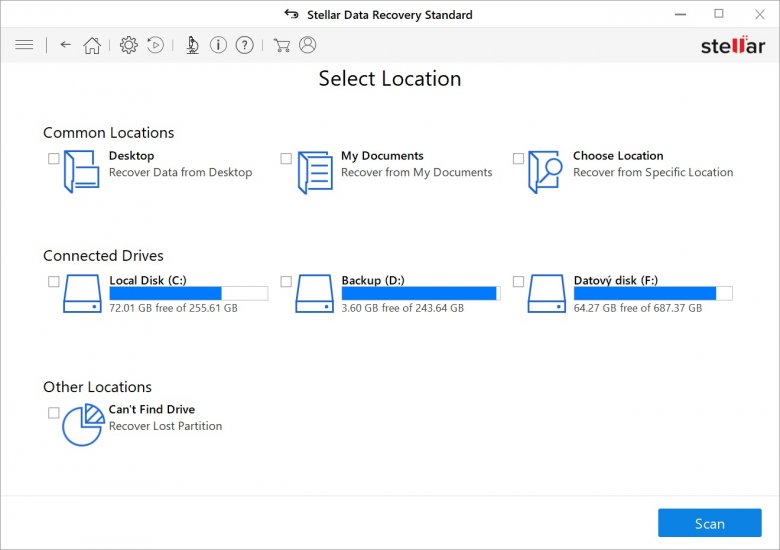
Task: Click the information icon
Action: click(x=217, y=45)
